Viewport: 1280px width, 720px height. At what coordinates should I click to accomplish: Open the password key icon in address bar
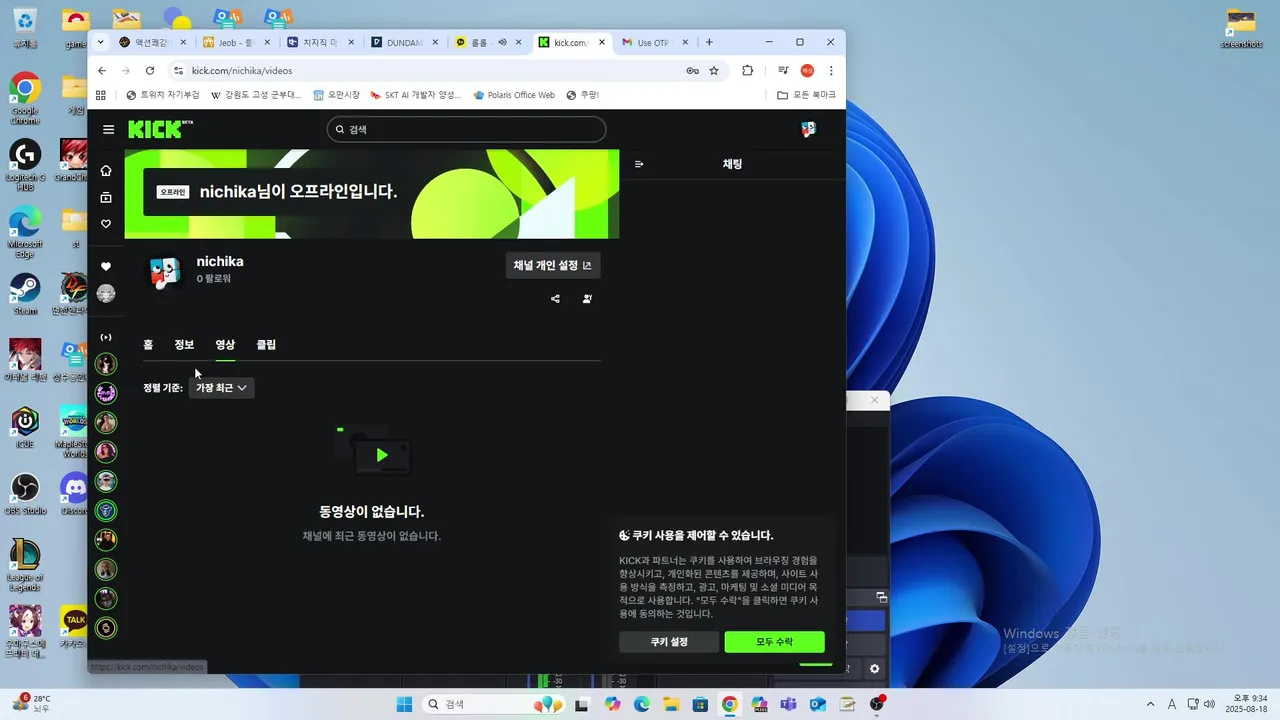[692, 71]
